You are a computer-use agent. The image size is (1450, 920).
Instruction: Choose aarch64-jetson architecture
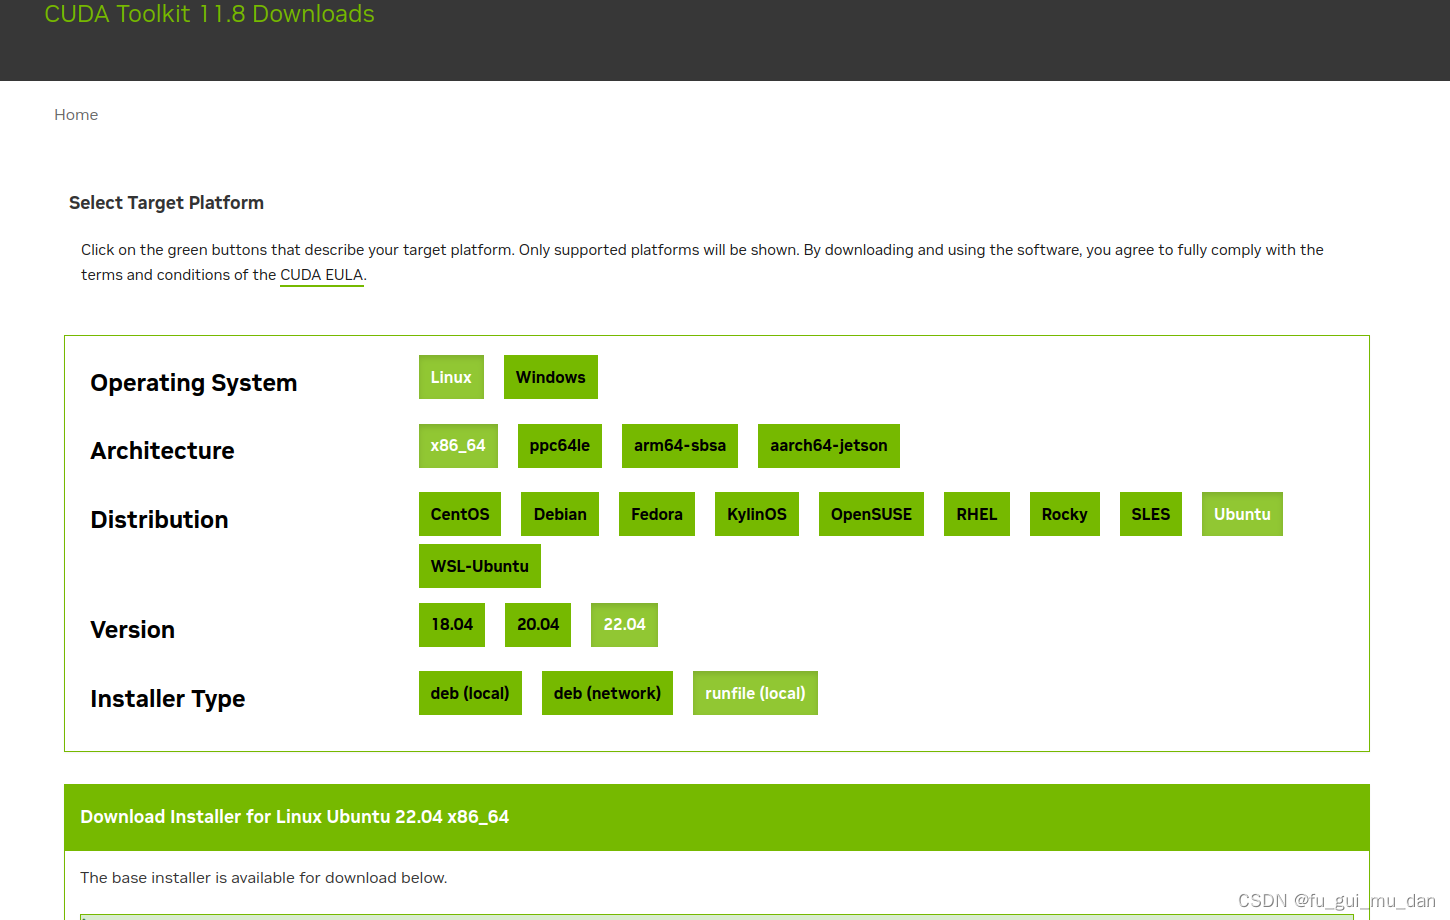[829, 446]
